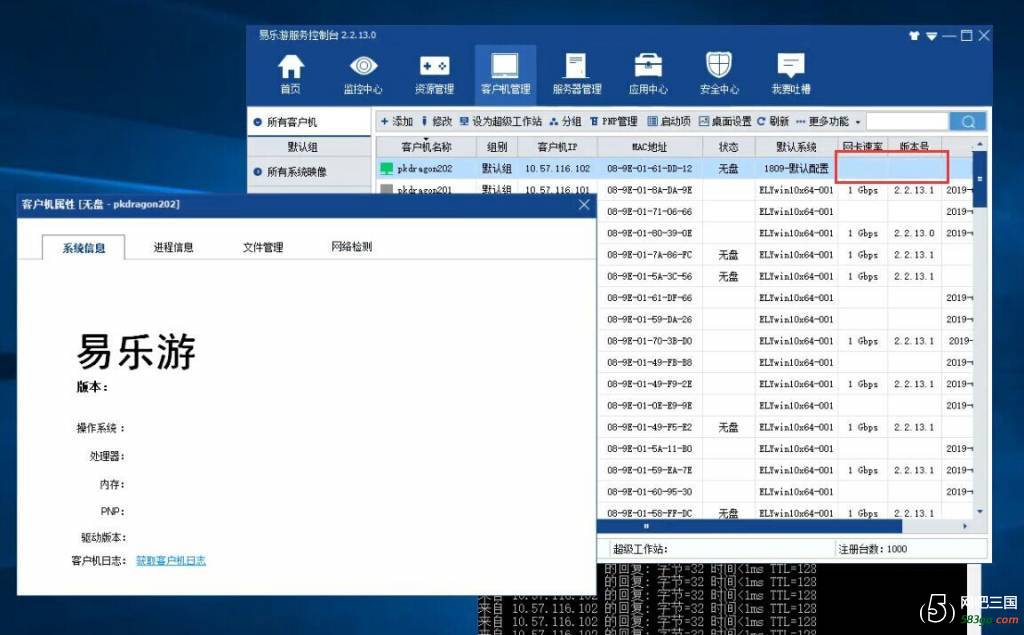Click 设为超级工作站 in the toolbar
Image resolution: width=1024 pixels, height=635 pixels.
[501, 122]
